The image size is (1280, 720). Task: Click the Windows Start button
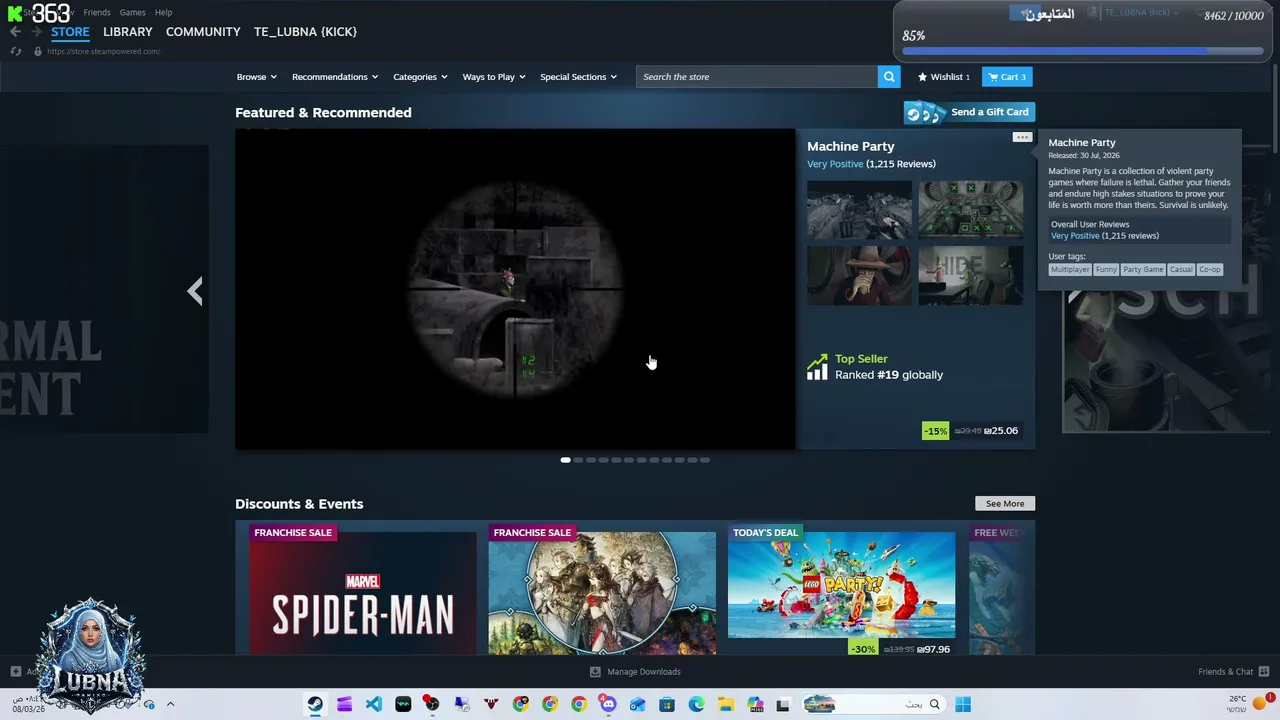pyautogui.click(x=963, y=704)
